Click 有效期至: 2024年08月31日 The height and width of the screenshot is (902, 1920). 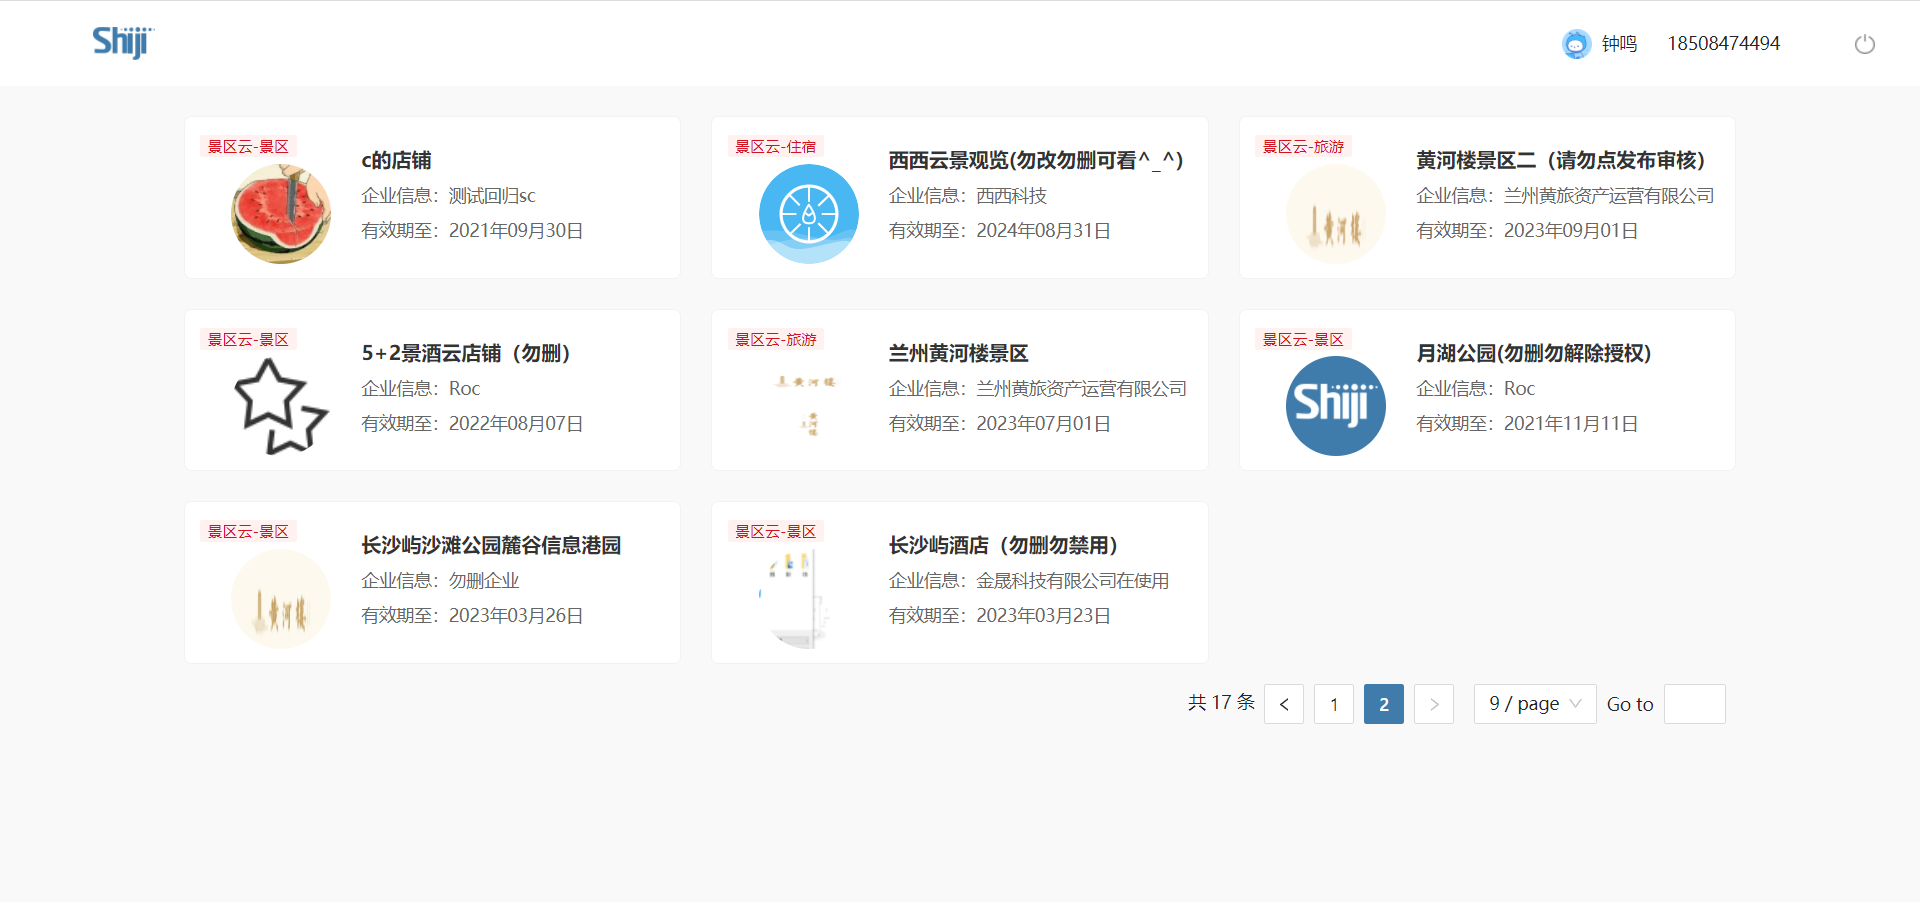[1000, 231]
